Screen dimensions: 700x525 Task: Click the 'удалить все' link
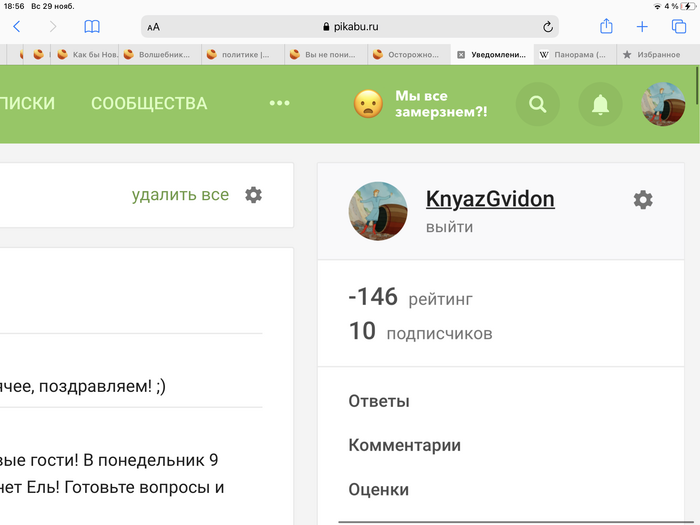[x=180, y=195]
